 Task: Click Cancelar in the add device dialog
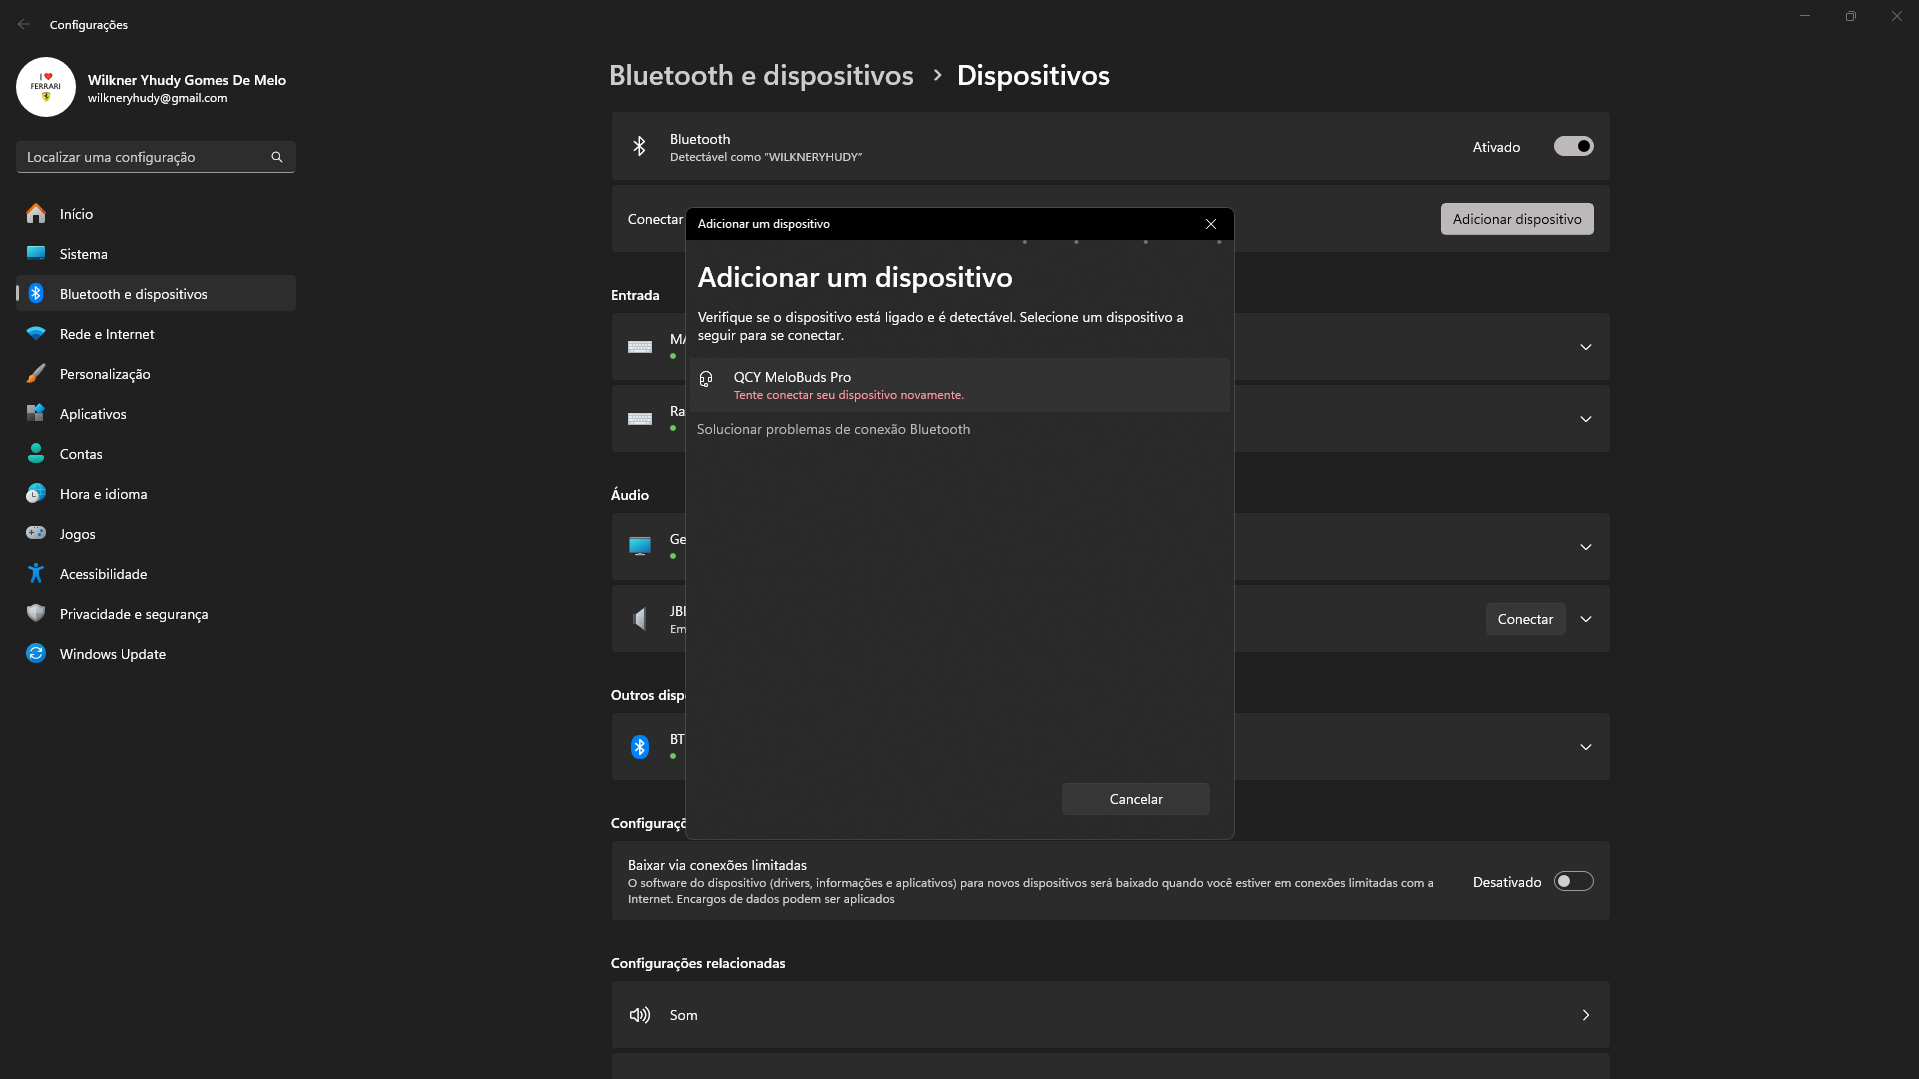coord(1136,799)
